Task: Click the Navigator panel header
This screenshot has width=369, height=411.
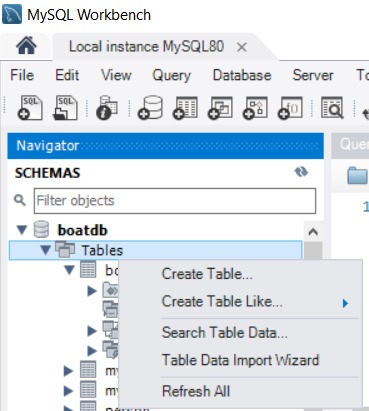Action: click(x=166, y=146)
